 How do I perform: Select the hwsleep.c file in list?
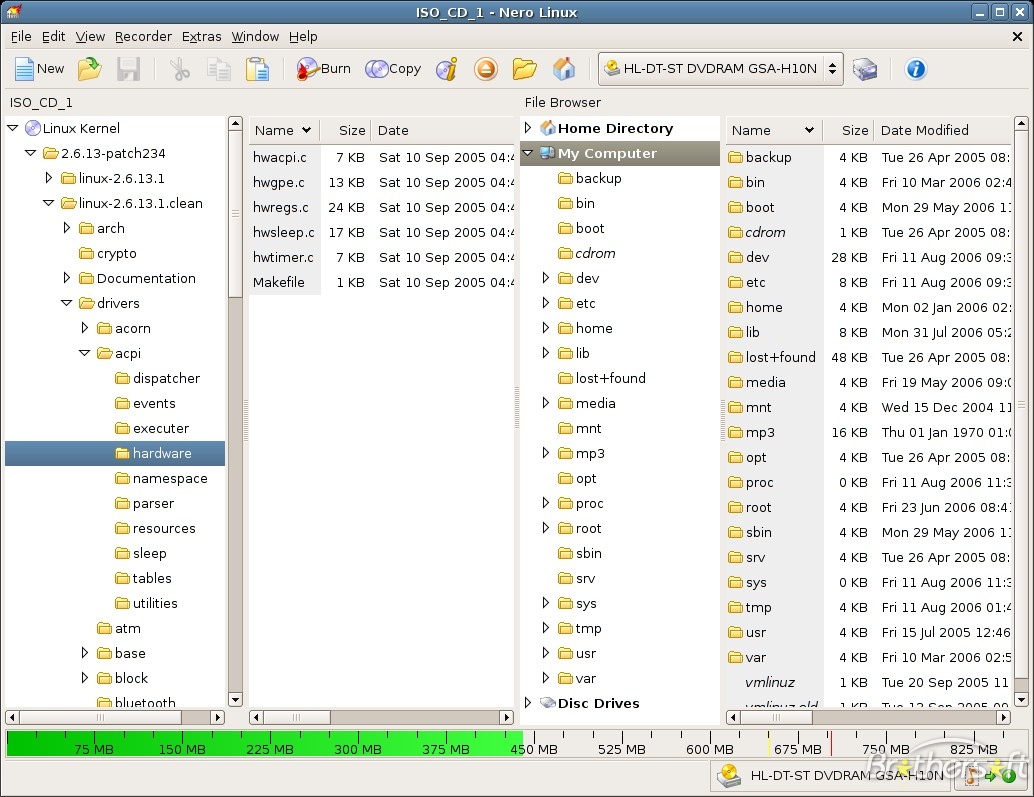(283, 232)
